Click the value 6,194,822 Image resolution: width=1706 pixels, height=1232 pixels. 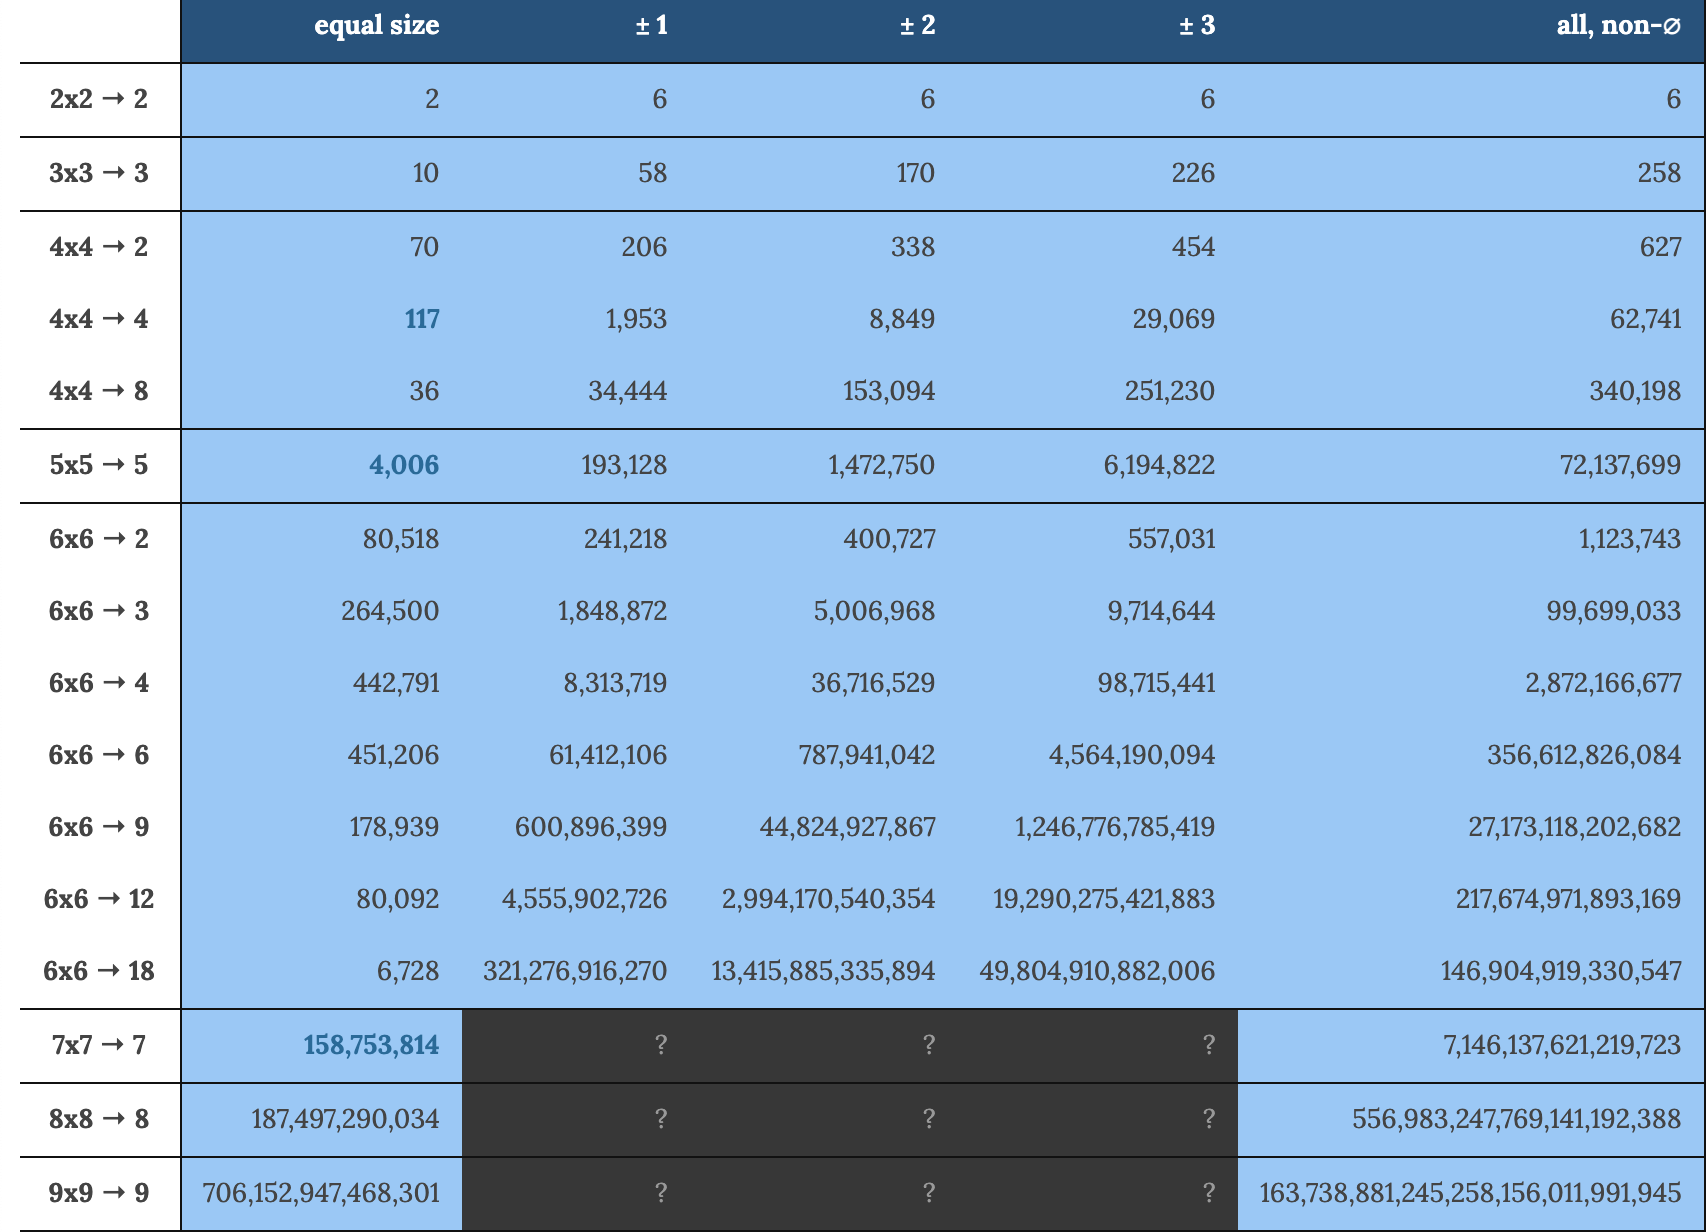coord(1160,465)
